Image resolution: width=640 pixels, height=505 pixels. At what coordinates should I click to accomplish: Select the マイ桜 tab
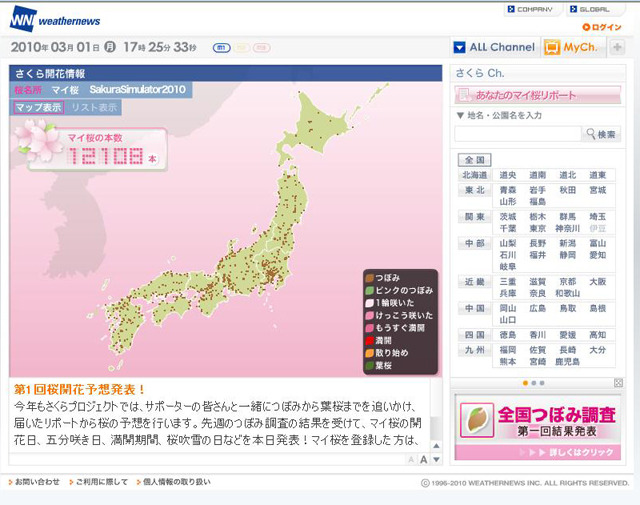(66, 90)
